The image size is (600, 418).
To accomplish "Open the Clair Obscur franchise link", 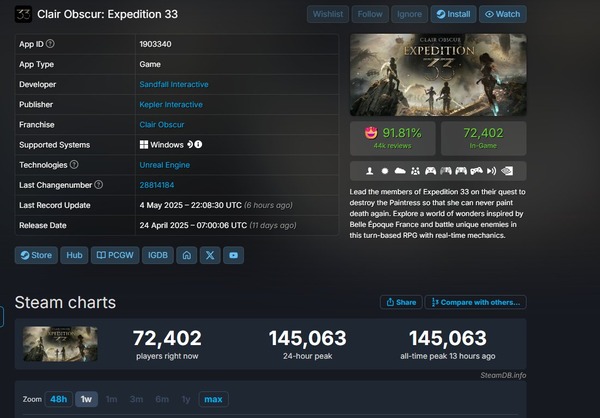I will (x=162, y=125).
